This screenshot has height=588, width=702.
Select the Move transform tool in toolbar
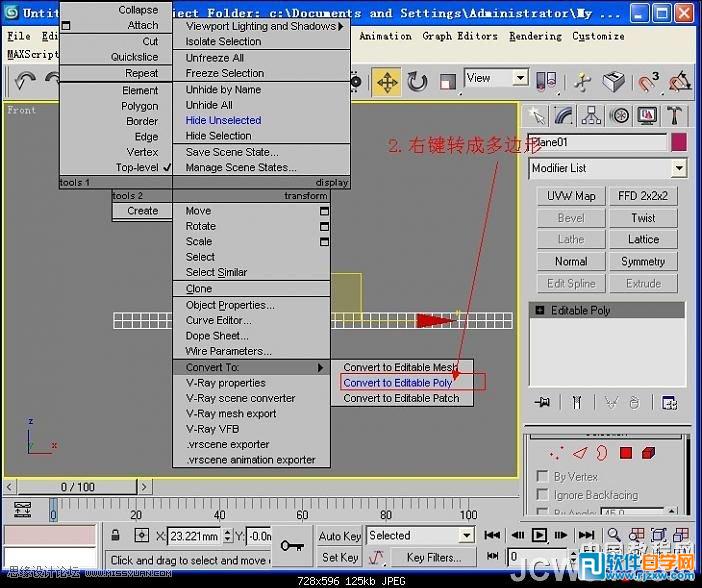point(387,81)
